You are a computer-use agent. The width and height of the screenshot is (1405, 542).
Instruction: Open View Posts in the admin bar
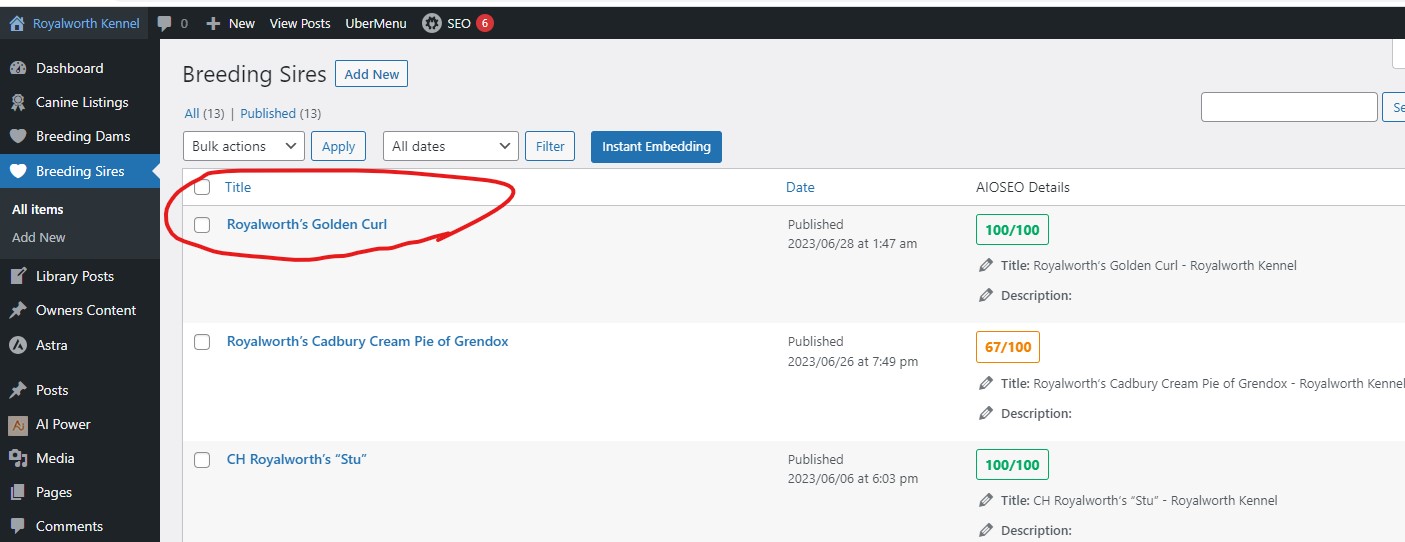[300, 23]
